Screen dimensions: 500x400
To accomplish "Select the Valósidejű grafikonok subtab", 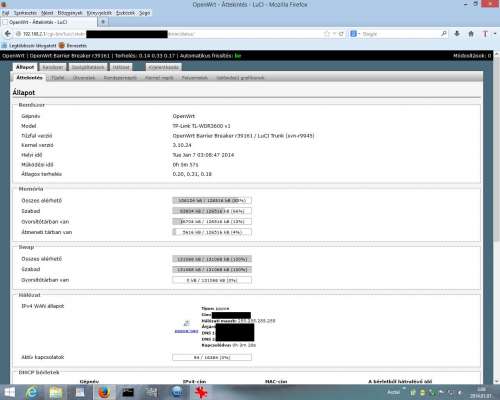I will point(240,78).
